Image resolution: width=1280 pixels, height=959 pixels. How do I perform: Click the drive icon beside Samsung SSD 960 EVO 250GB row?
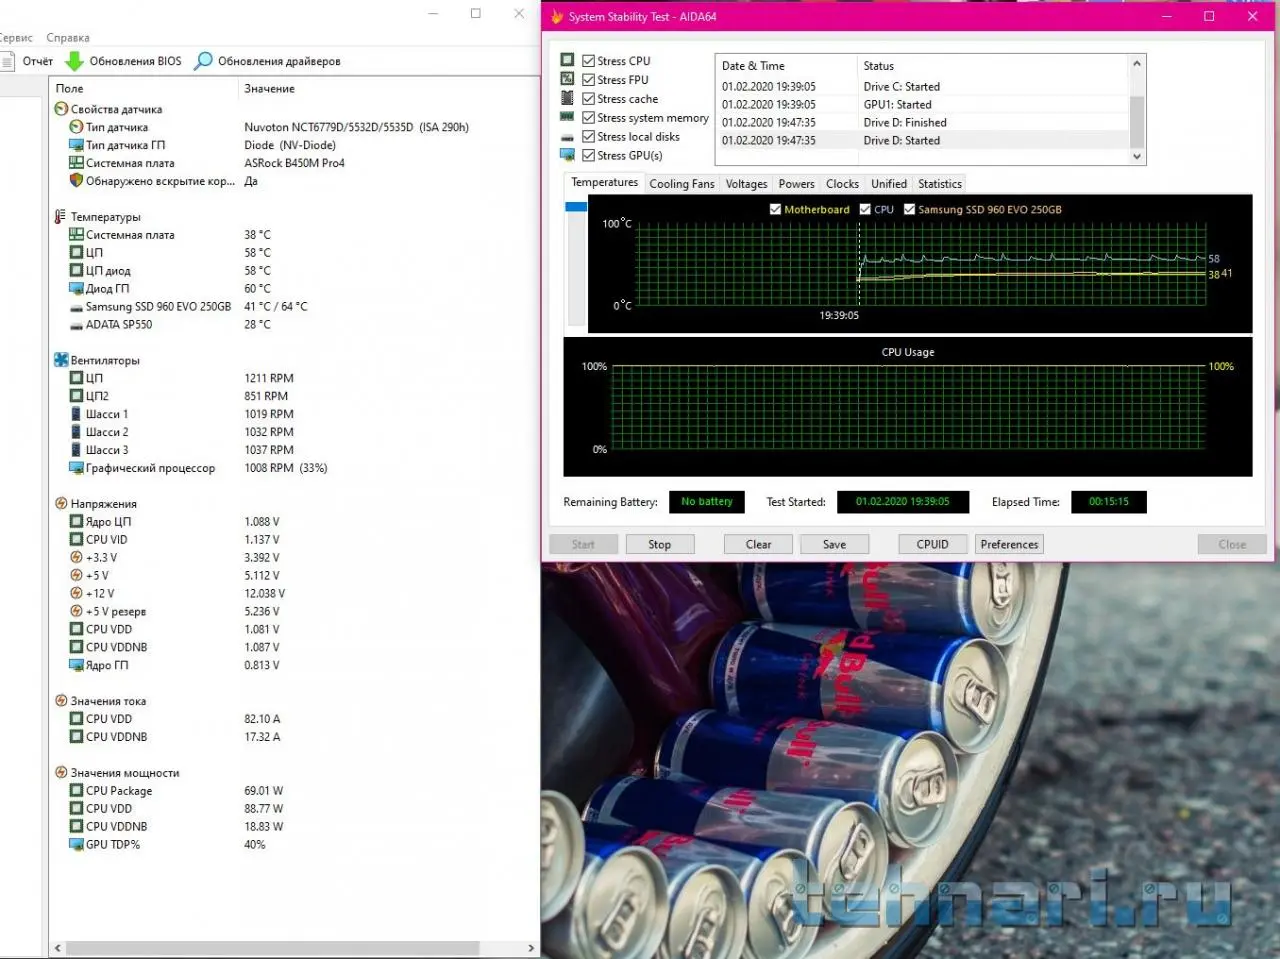[x=76, y=307]
